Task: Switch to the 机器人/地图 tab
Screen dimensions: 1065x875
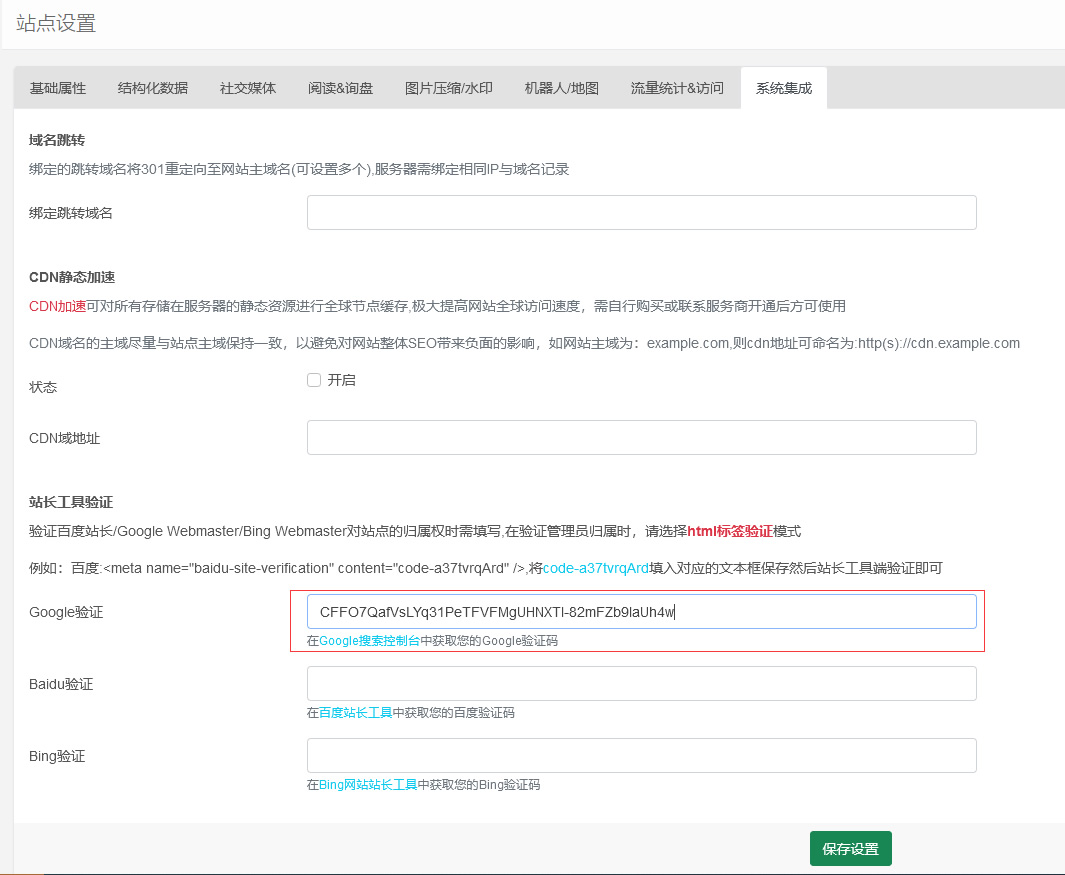Action: (x=562, y=88)
